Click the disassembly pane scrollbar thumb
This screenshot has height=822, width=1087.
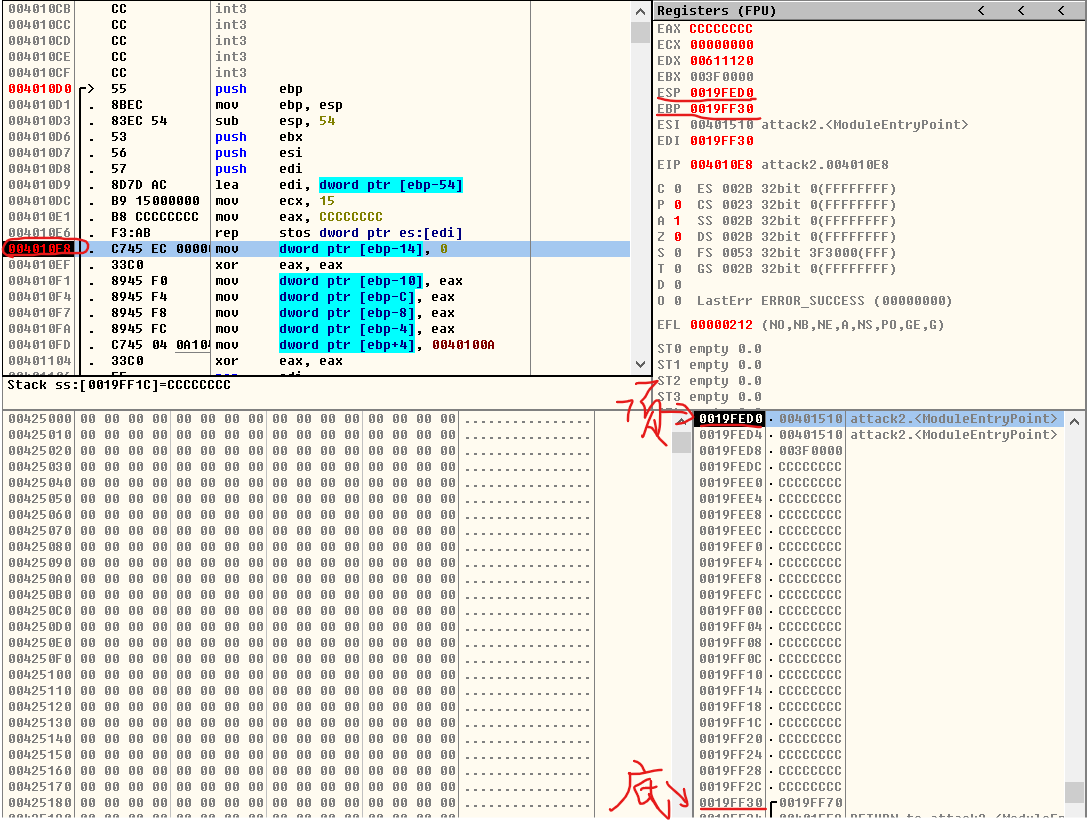click(x=640, y=32)
